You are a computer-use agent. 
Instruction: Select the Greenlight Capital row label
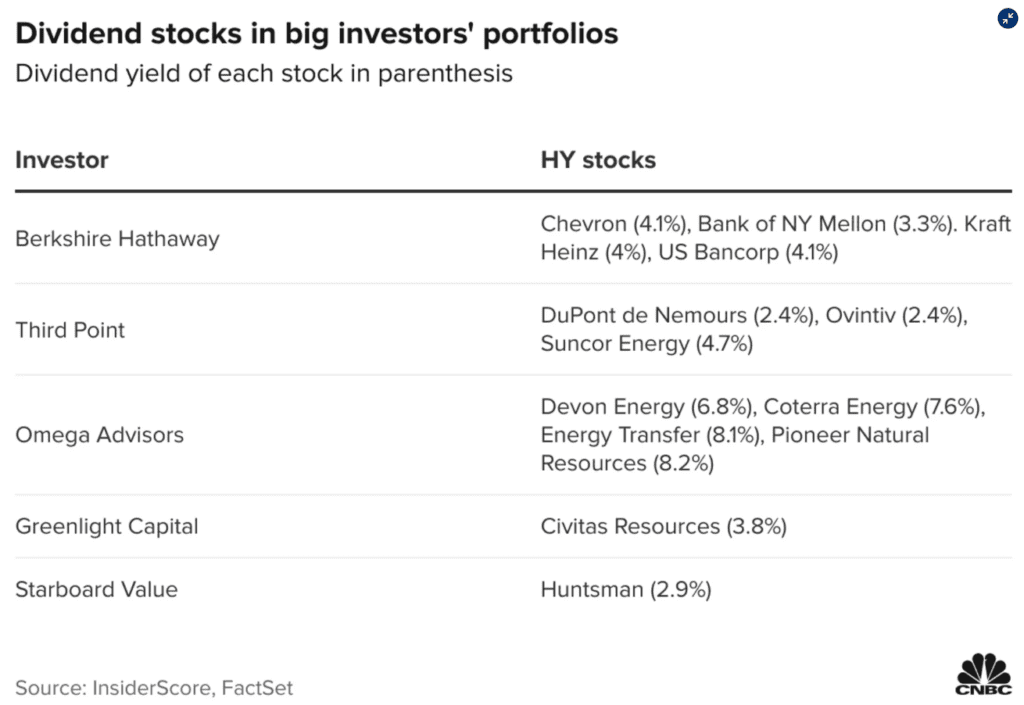pyautogui.click(x=107, y=526)
